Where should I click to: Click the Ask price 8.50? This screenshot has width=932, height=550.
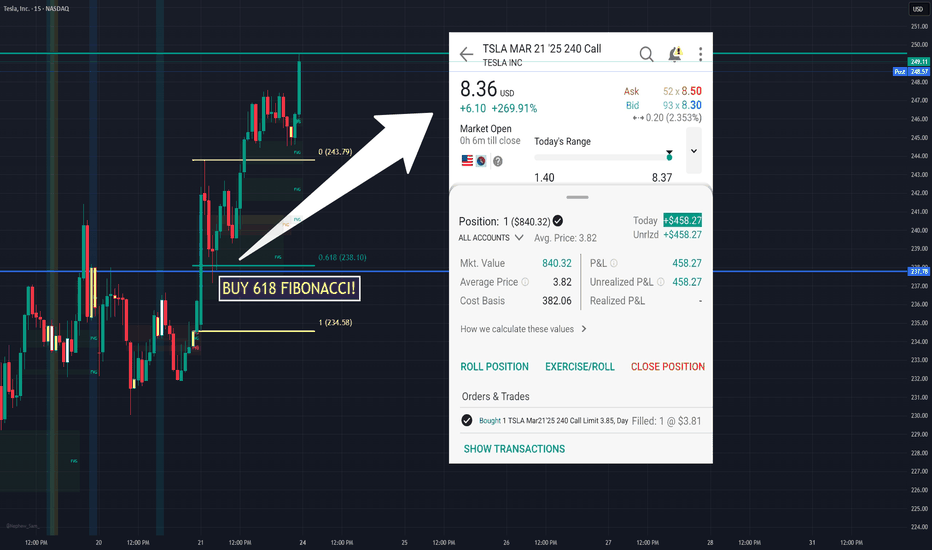pos(691,91)
